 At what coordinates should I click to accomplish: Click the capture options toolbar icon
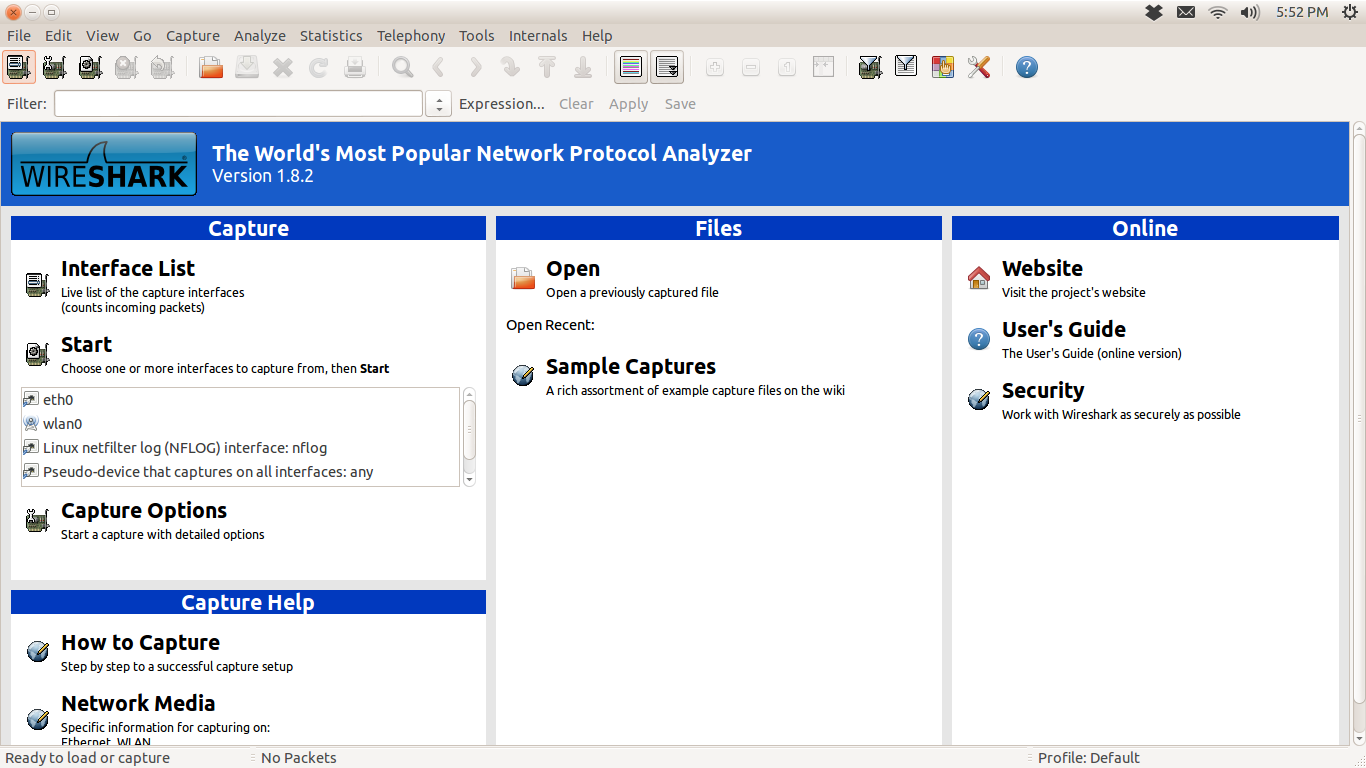pos(55,67)
